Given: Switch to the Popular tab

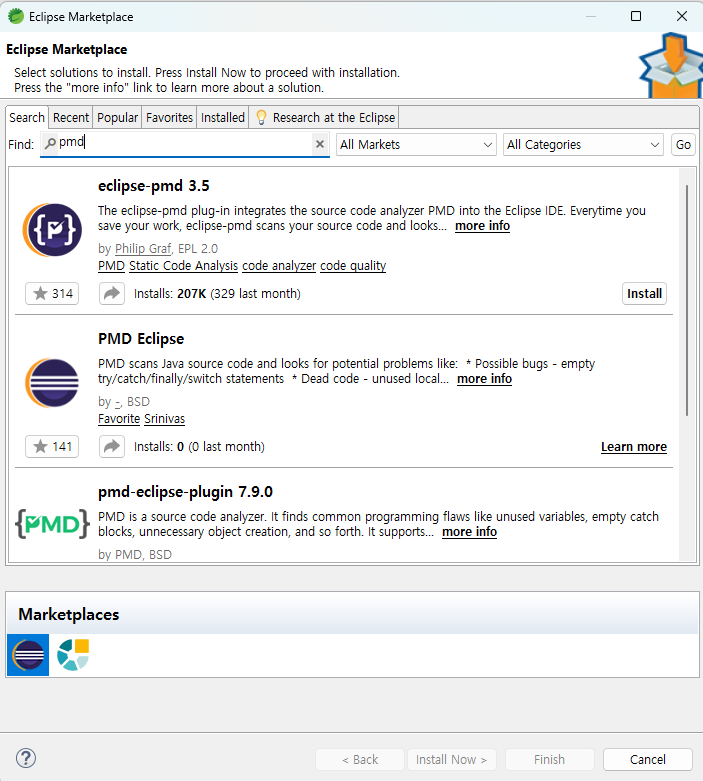Looking at the screenshot, I should [x=117, y=118].
